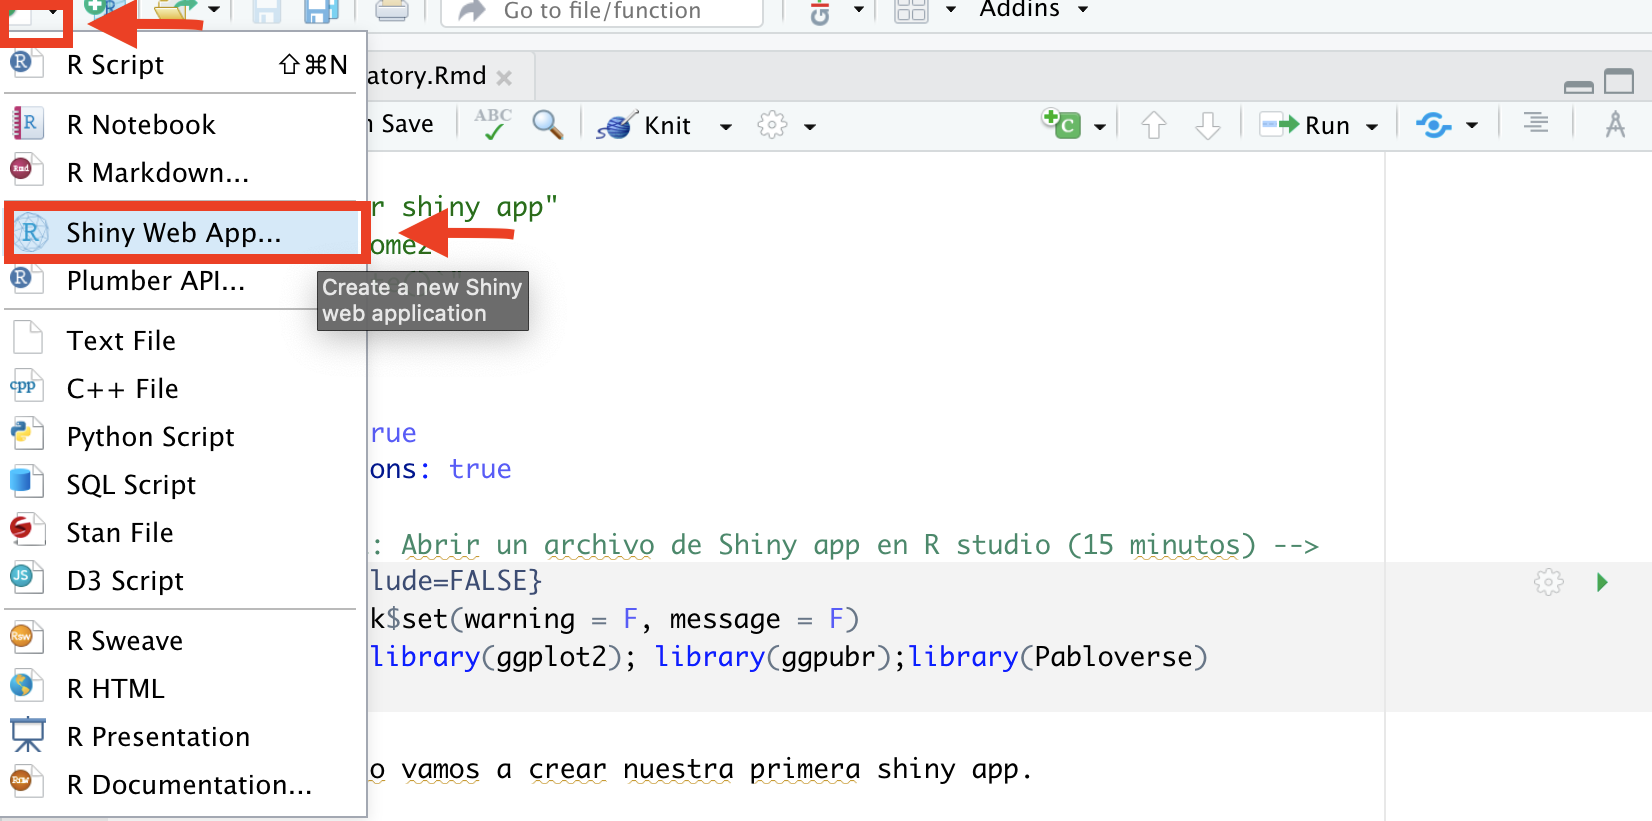Choose Stan File menu entry
The image size is (1652, 821).
(182, 533)
